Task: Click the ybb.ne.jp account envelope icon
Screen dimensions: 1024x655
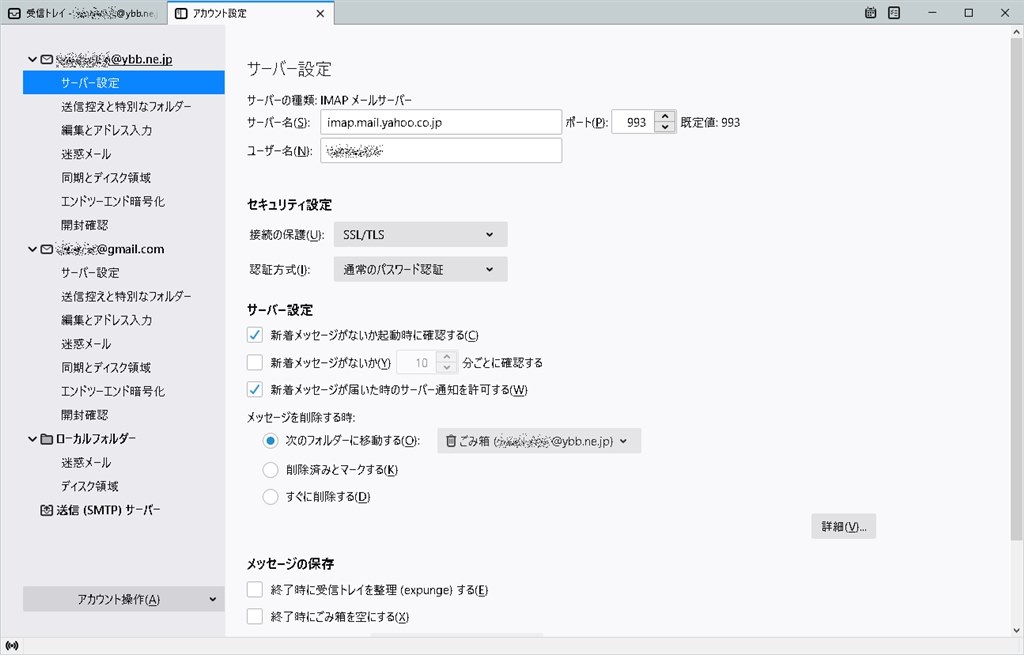Action: click(46, 59)
